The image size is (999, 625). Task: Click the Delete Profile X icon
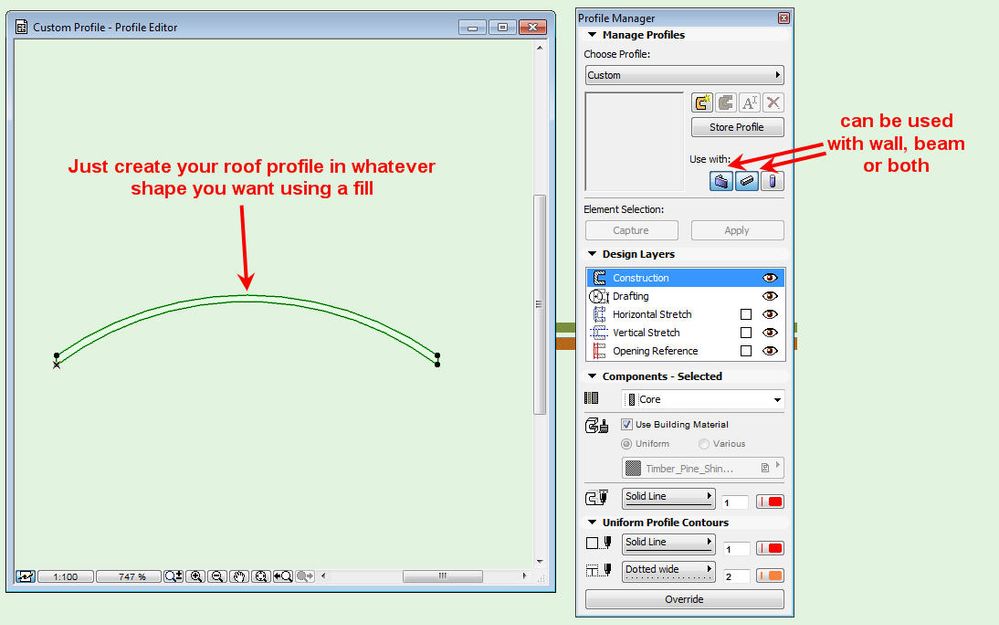coord(773,103)
